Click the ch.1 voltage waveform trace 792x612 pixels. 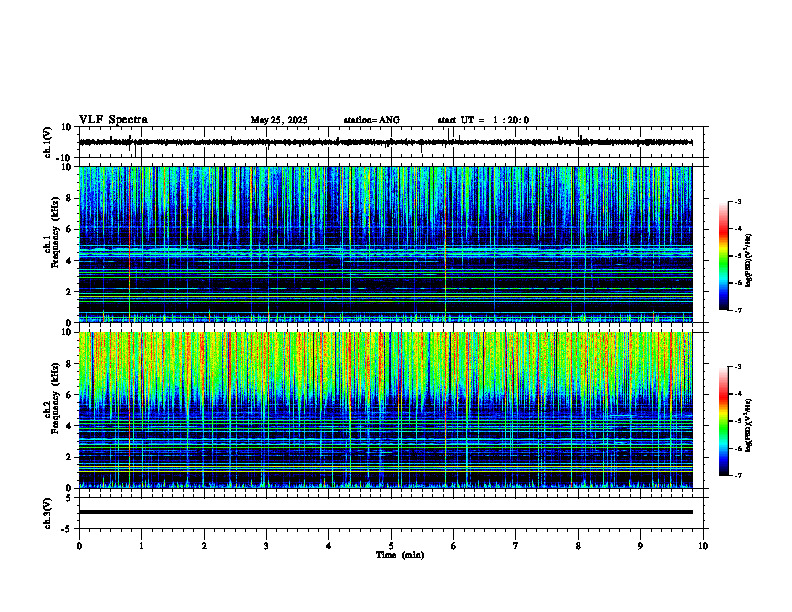(385, 142)
